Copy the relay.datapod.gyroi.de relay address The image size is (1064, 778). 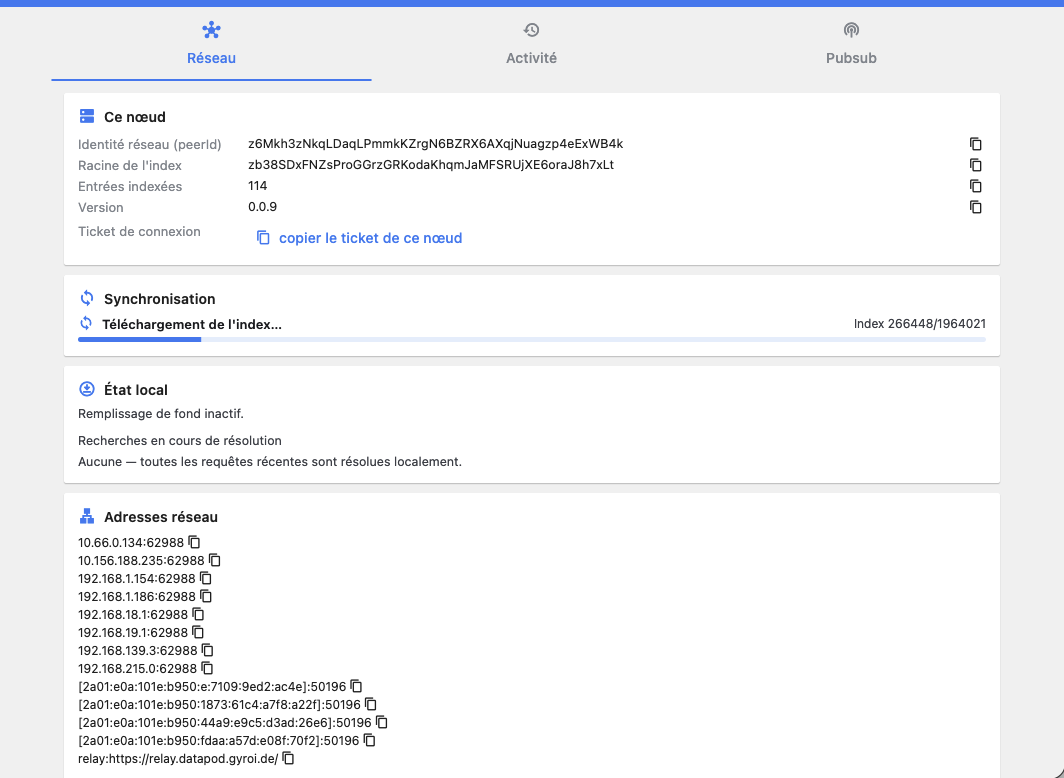tap(288, 758)
